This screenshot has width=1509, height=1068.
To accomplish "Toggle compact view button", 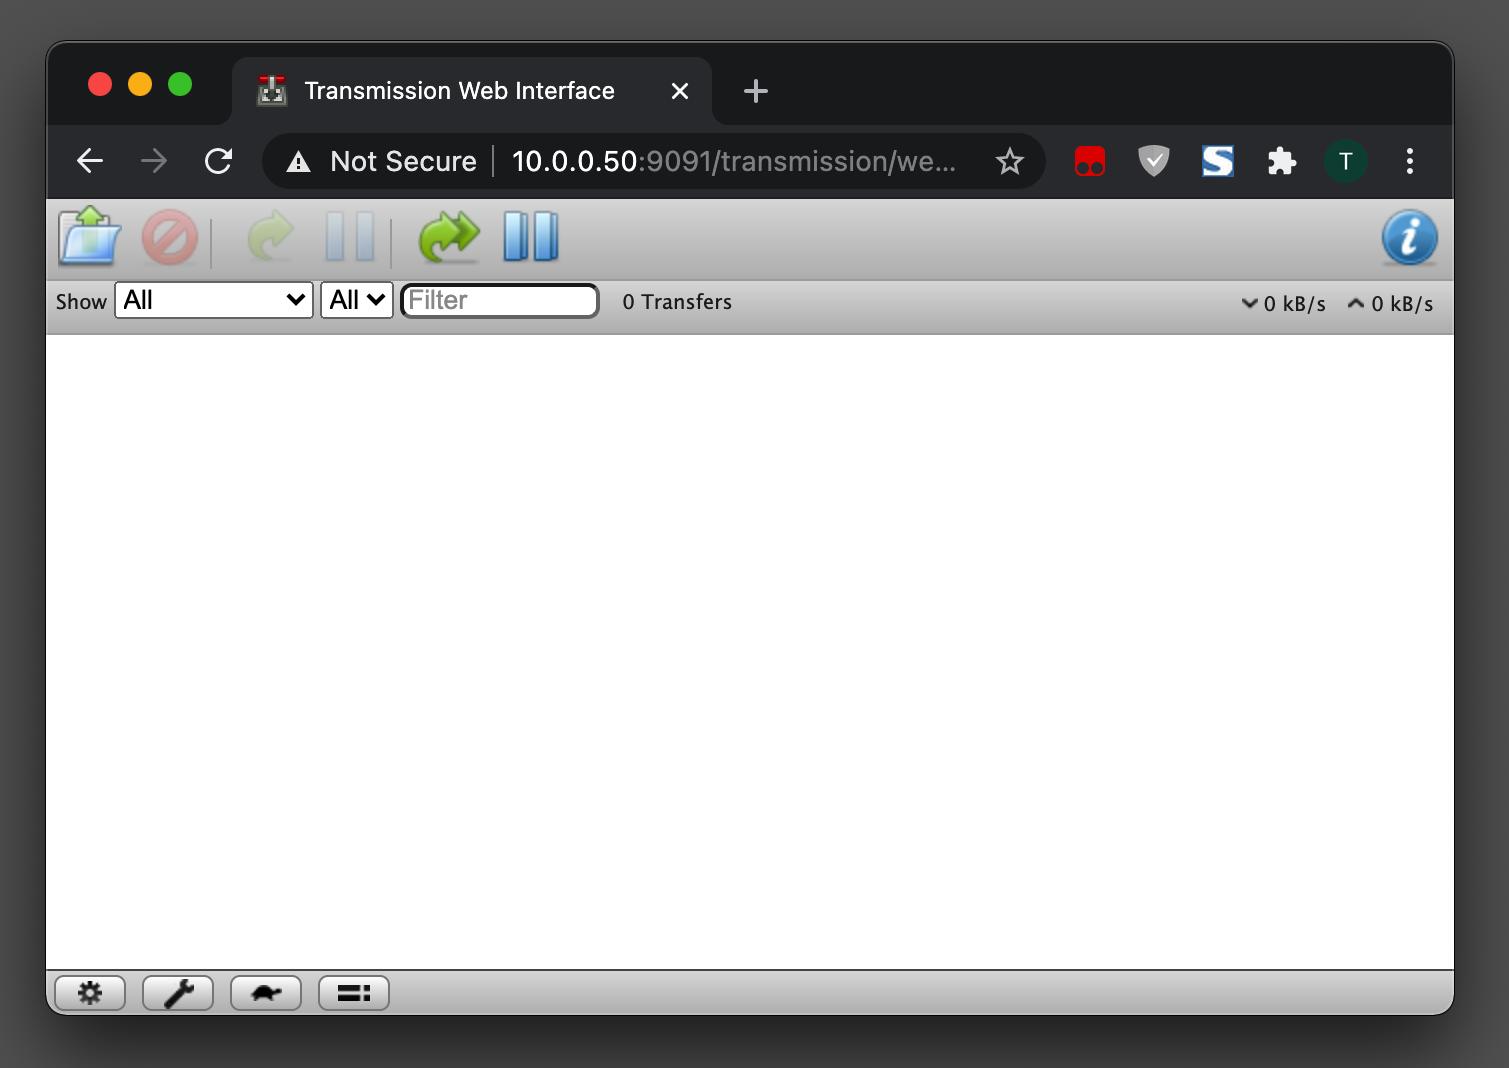I will [354, 993].
